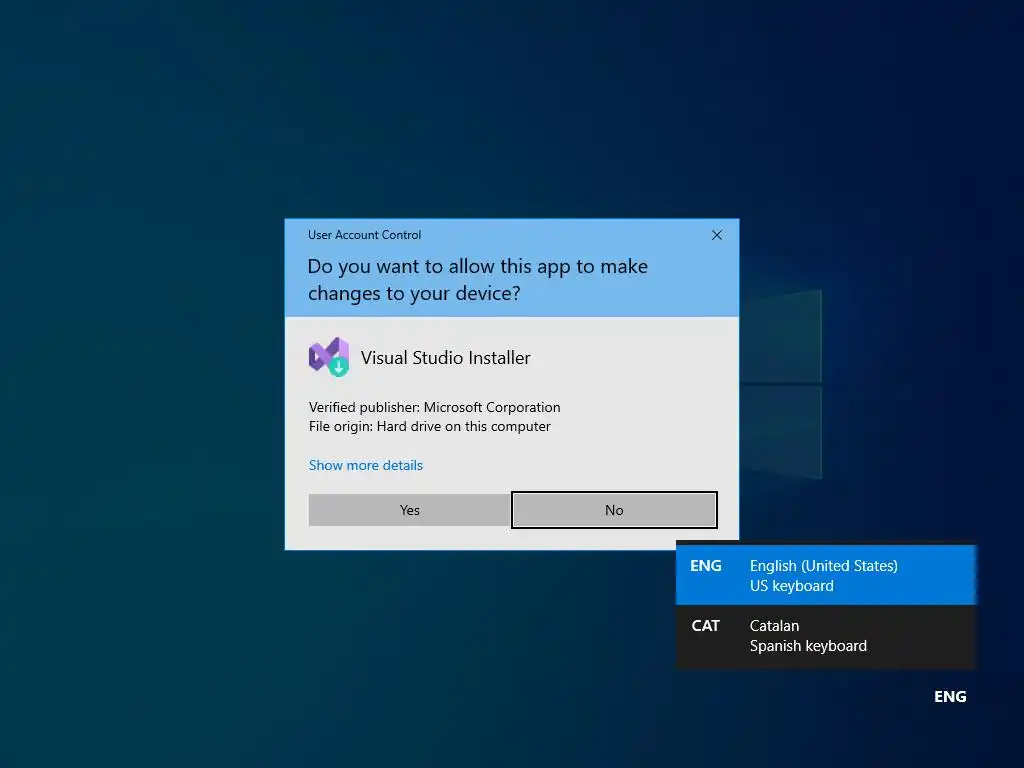Select English (United States) US keyboard
This screenshot has height=768, width=1024.
(x=826, y=575)
